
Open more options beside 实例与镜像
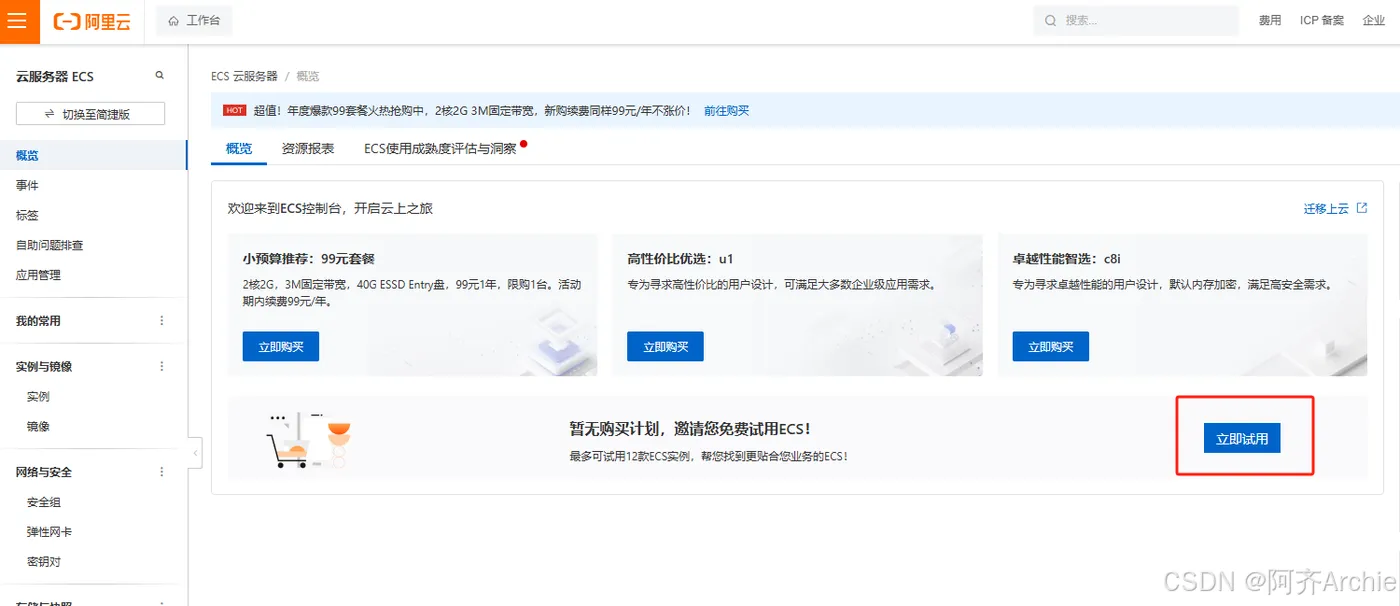click(x=162, y=366)
